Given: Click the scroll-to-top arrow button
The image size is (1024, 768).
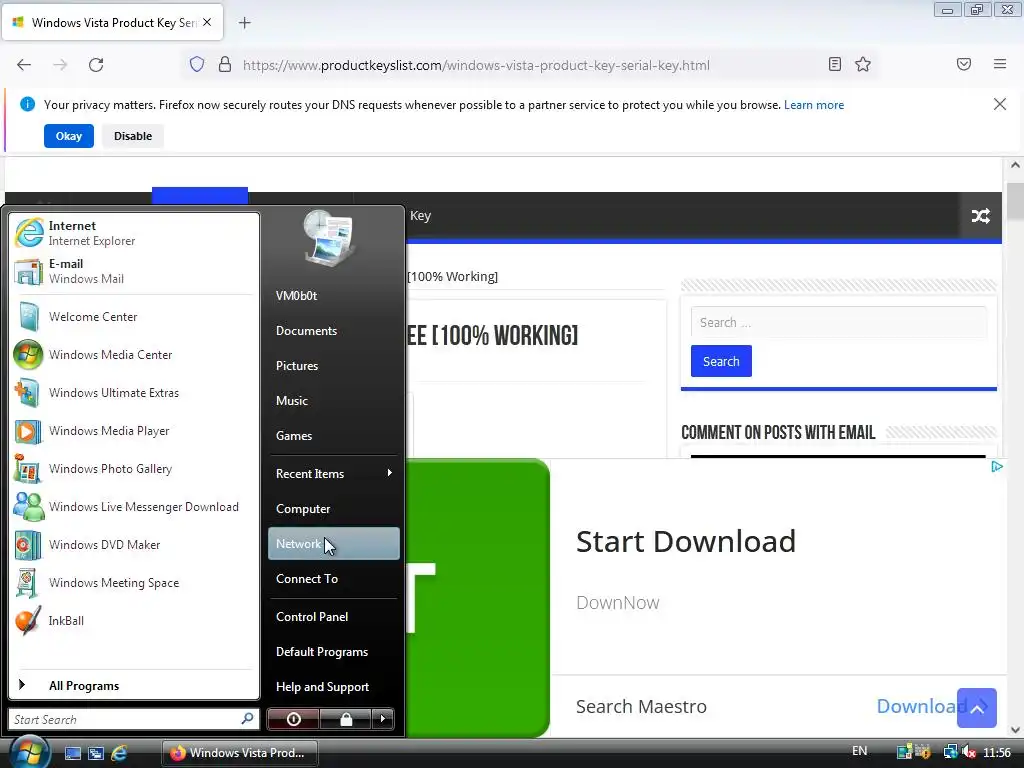Looking at the screenshot, I should 976,707.
